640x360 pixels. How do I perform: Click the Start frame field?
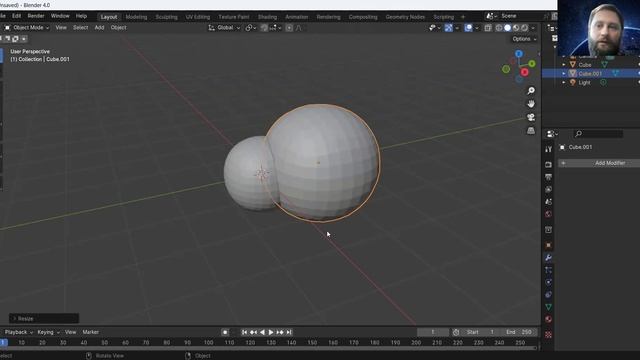click(481, 332)
